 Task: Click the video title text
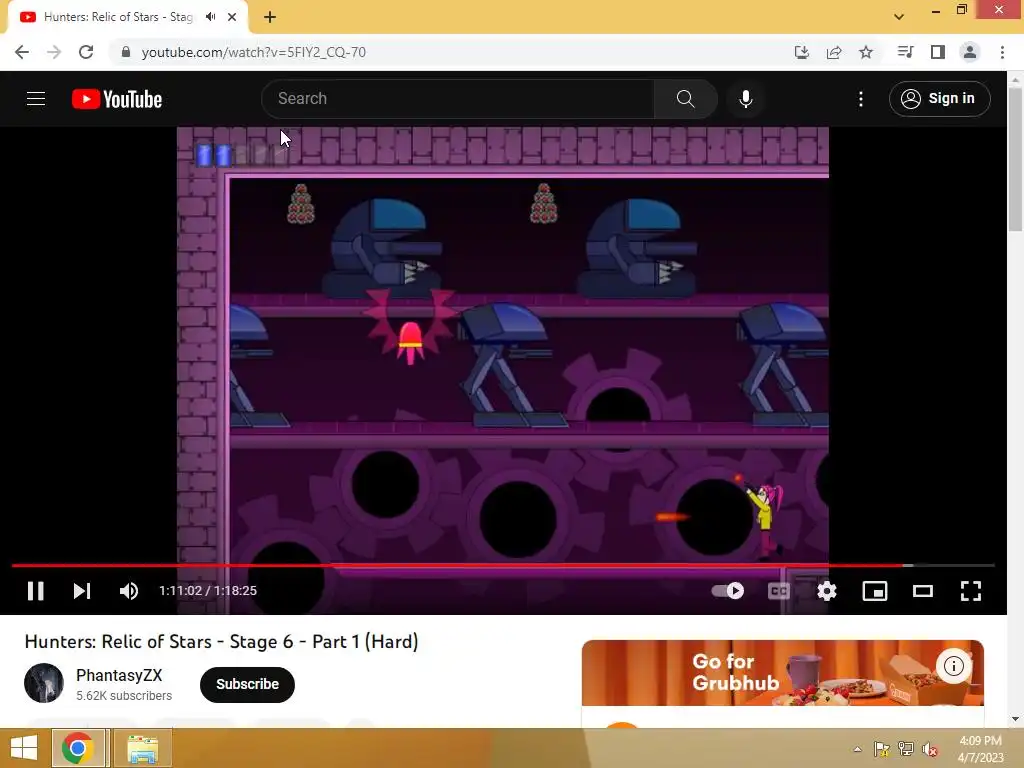tap(221, 642)
